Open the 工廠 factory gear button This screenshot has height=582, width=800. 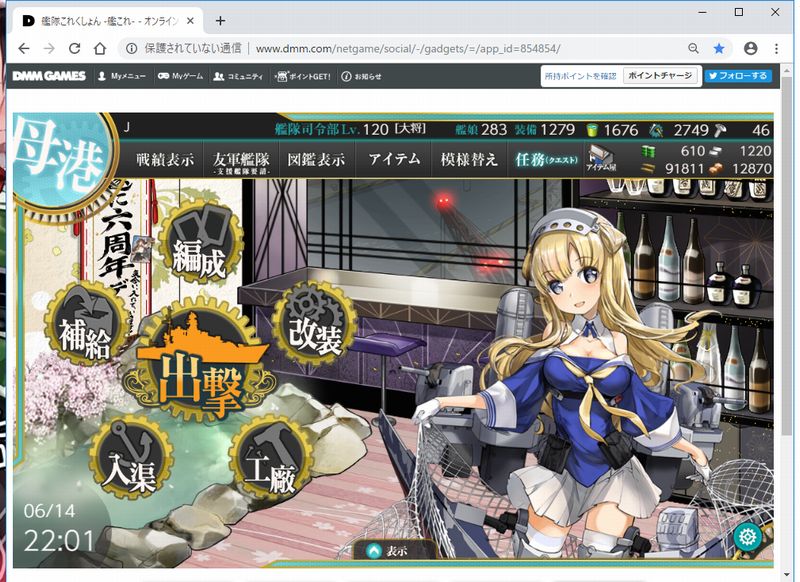click(x=270, y=458)
